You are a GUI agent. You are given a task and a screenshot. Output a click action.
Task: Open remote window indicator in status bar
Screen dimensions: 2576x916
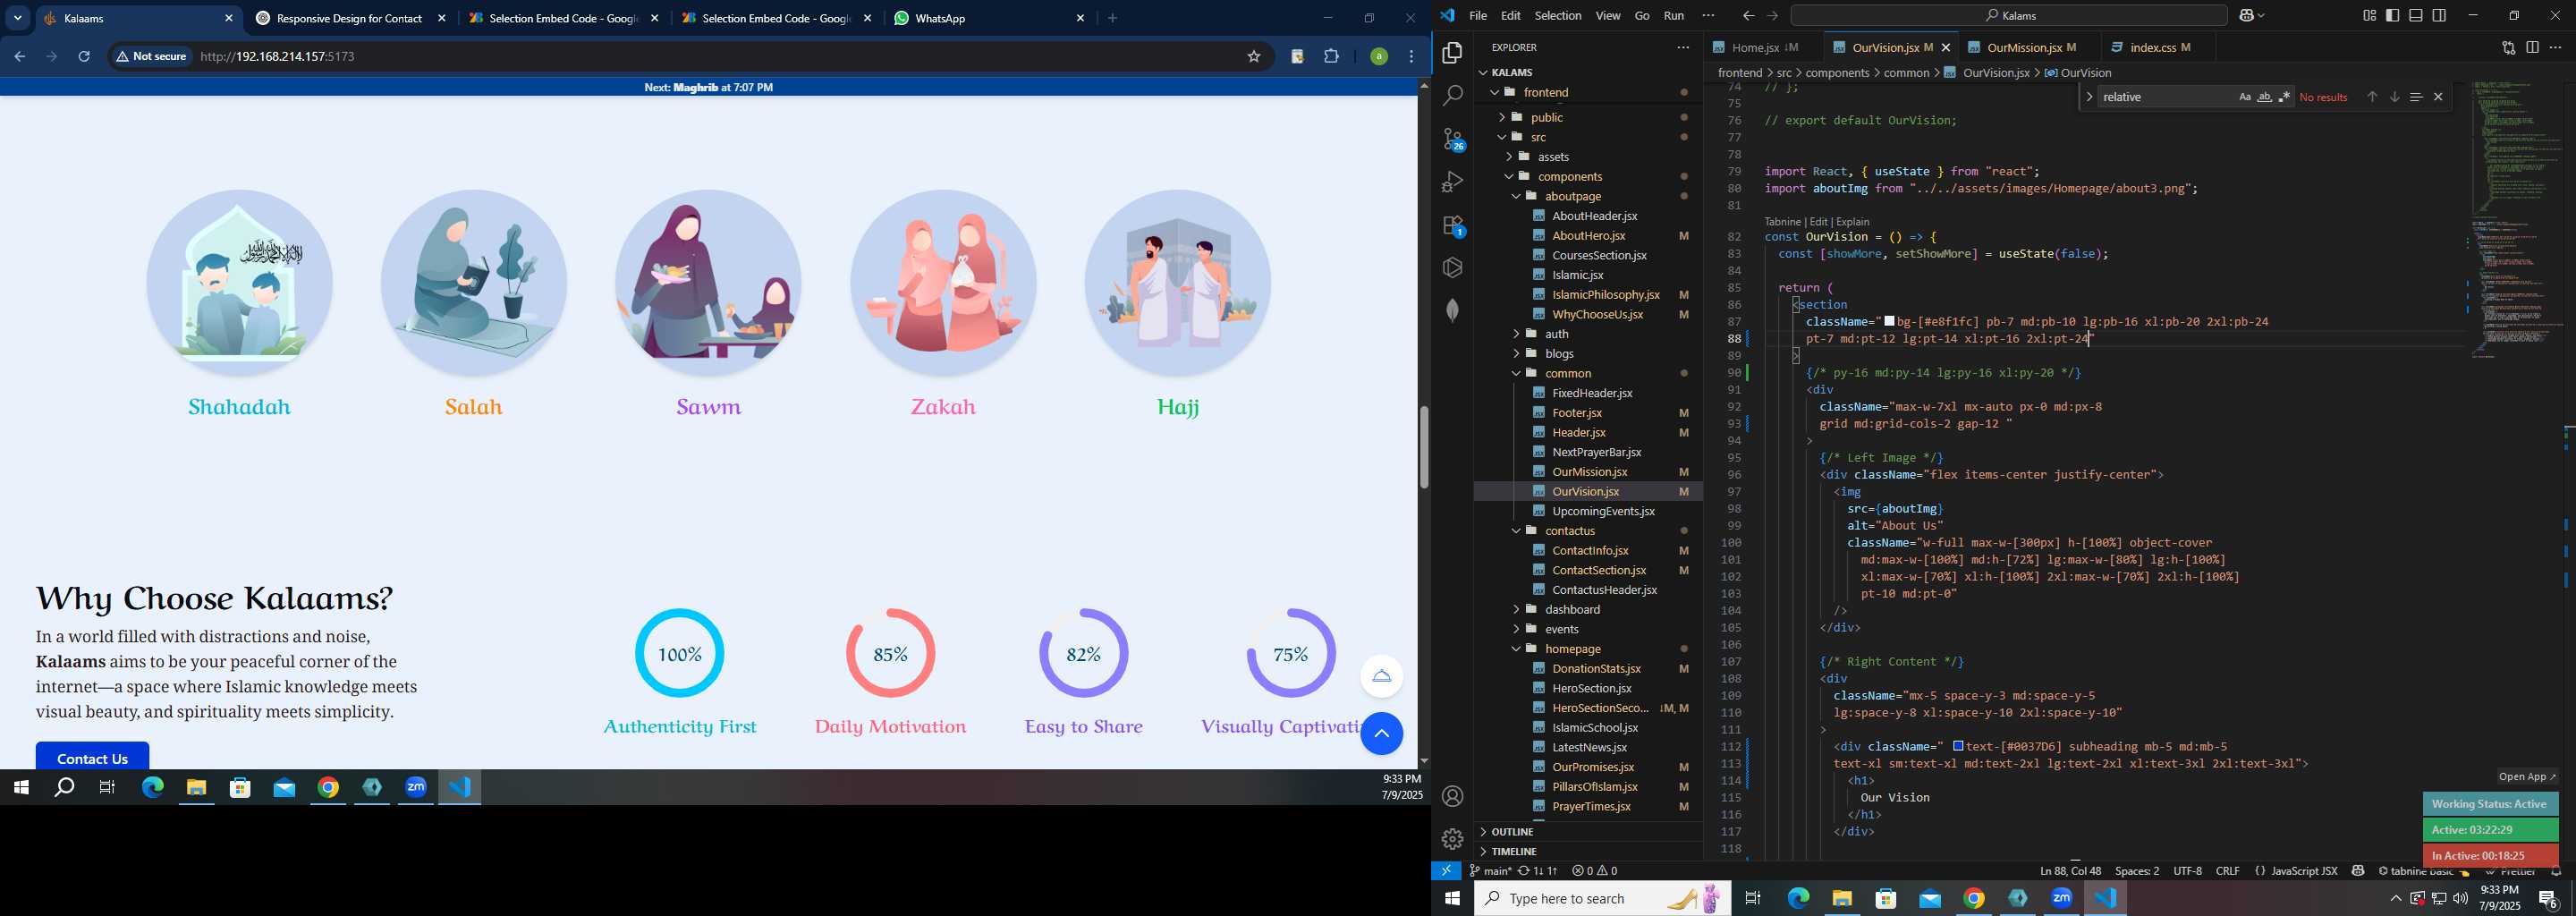(1446, 871)
